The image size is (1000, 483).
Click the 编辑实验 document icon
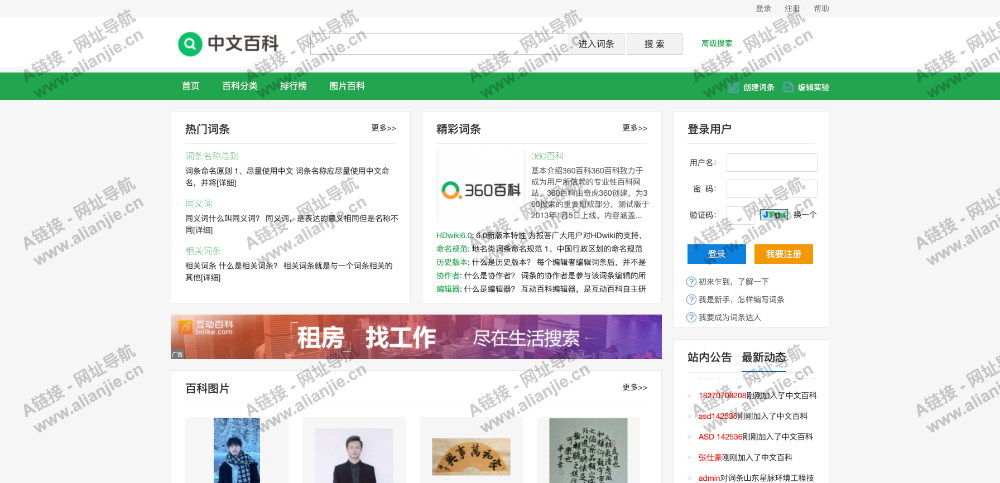coord(788,87)
